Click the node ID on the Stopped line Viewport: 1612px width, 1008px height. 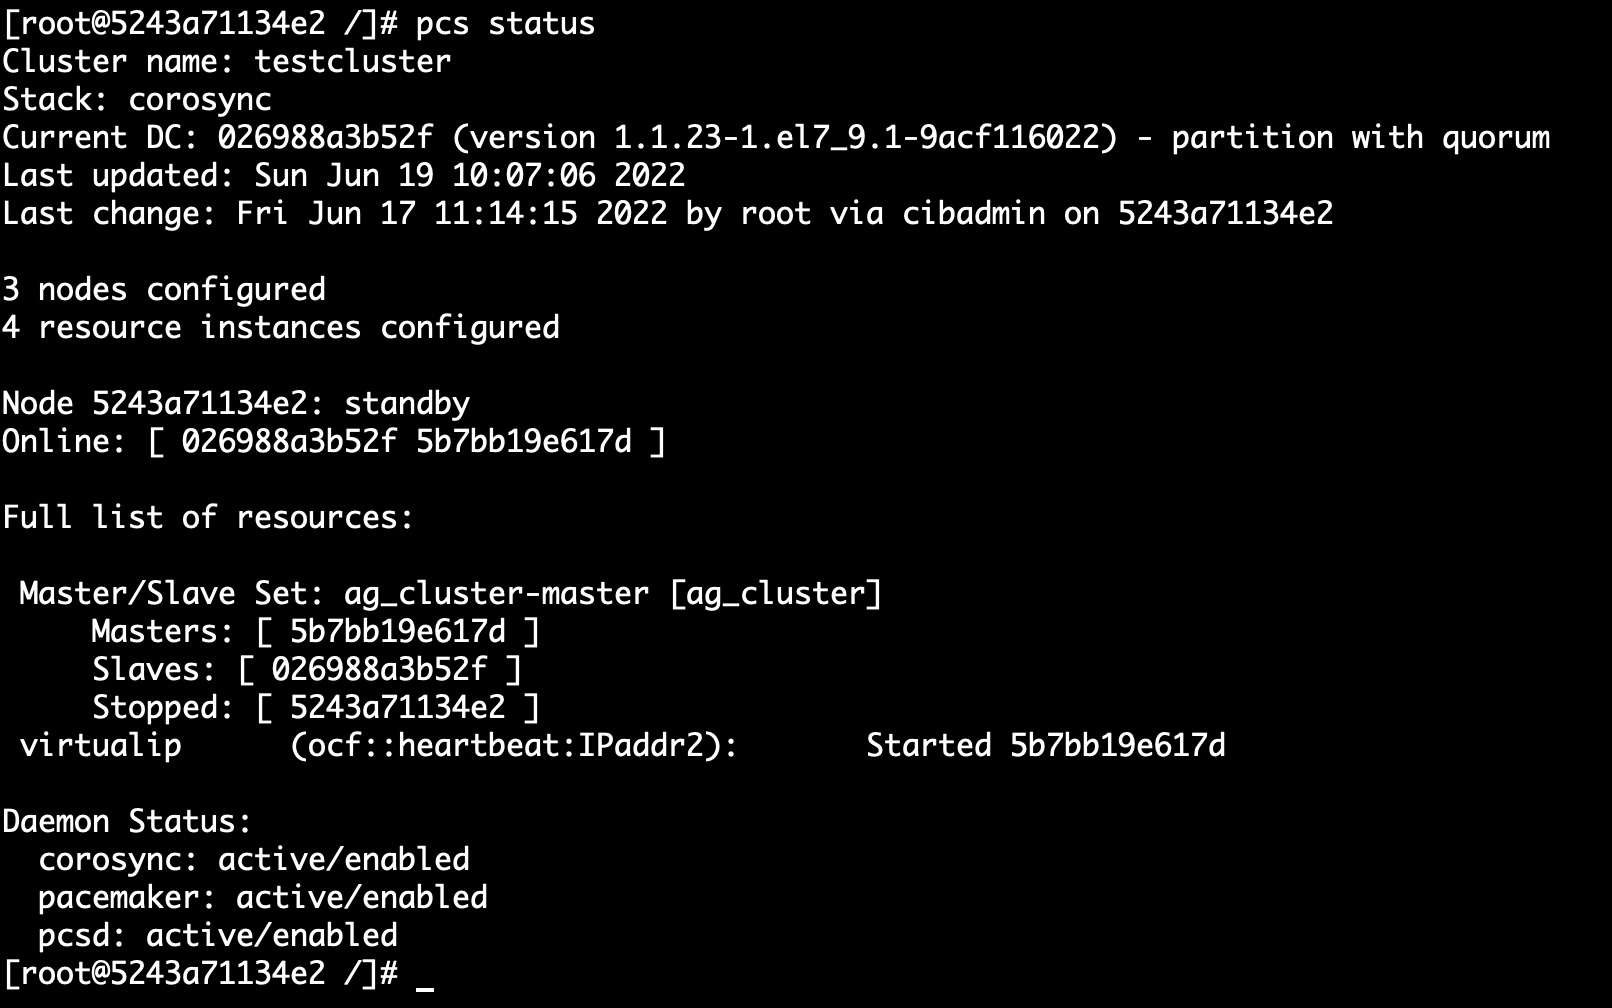point(397,707)
